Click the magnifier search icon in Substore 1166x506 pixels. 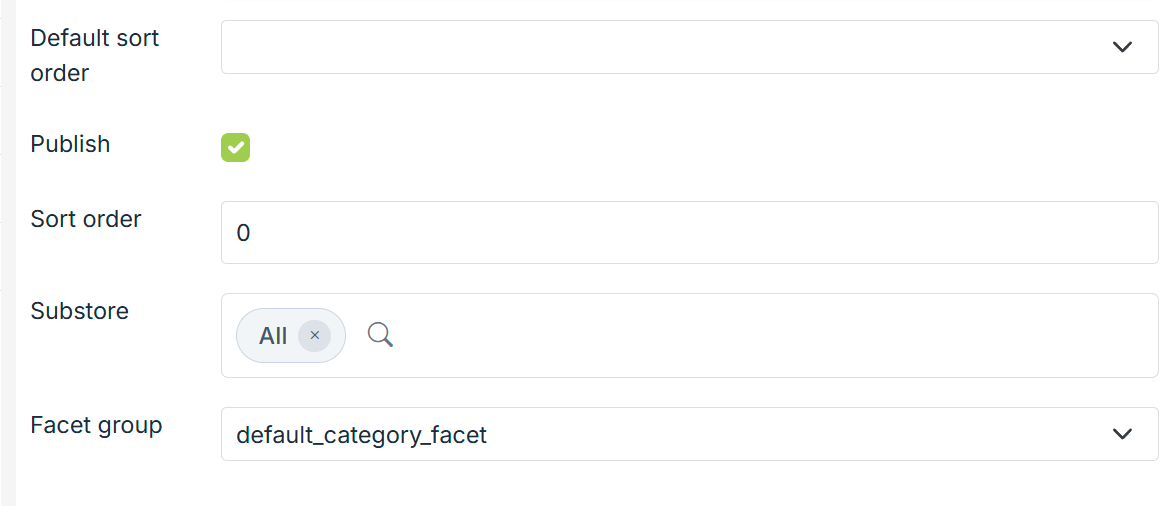coord(380,335)
